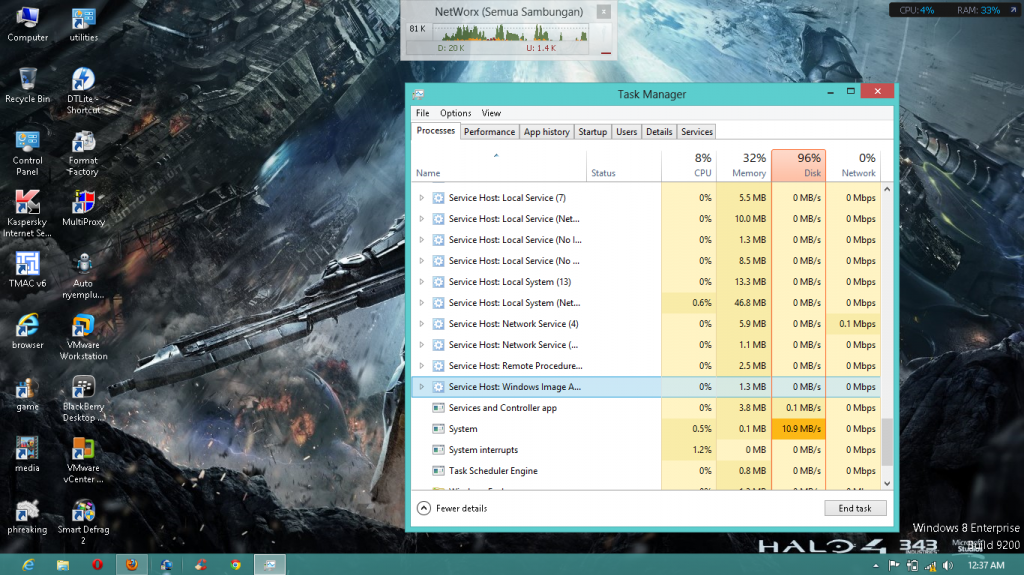This screenshot has height=575, width=1024.
Task: Open the Control Panel desktop icon
Action: pyautogui.click(x=27, y=153)
